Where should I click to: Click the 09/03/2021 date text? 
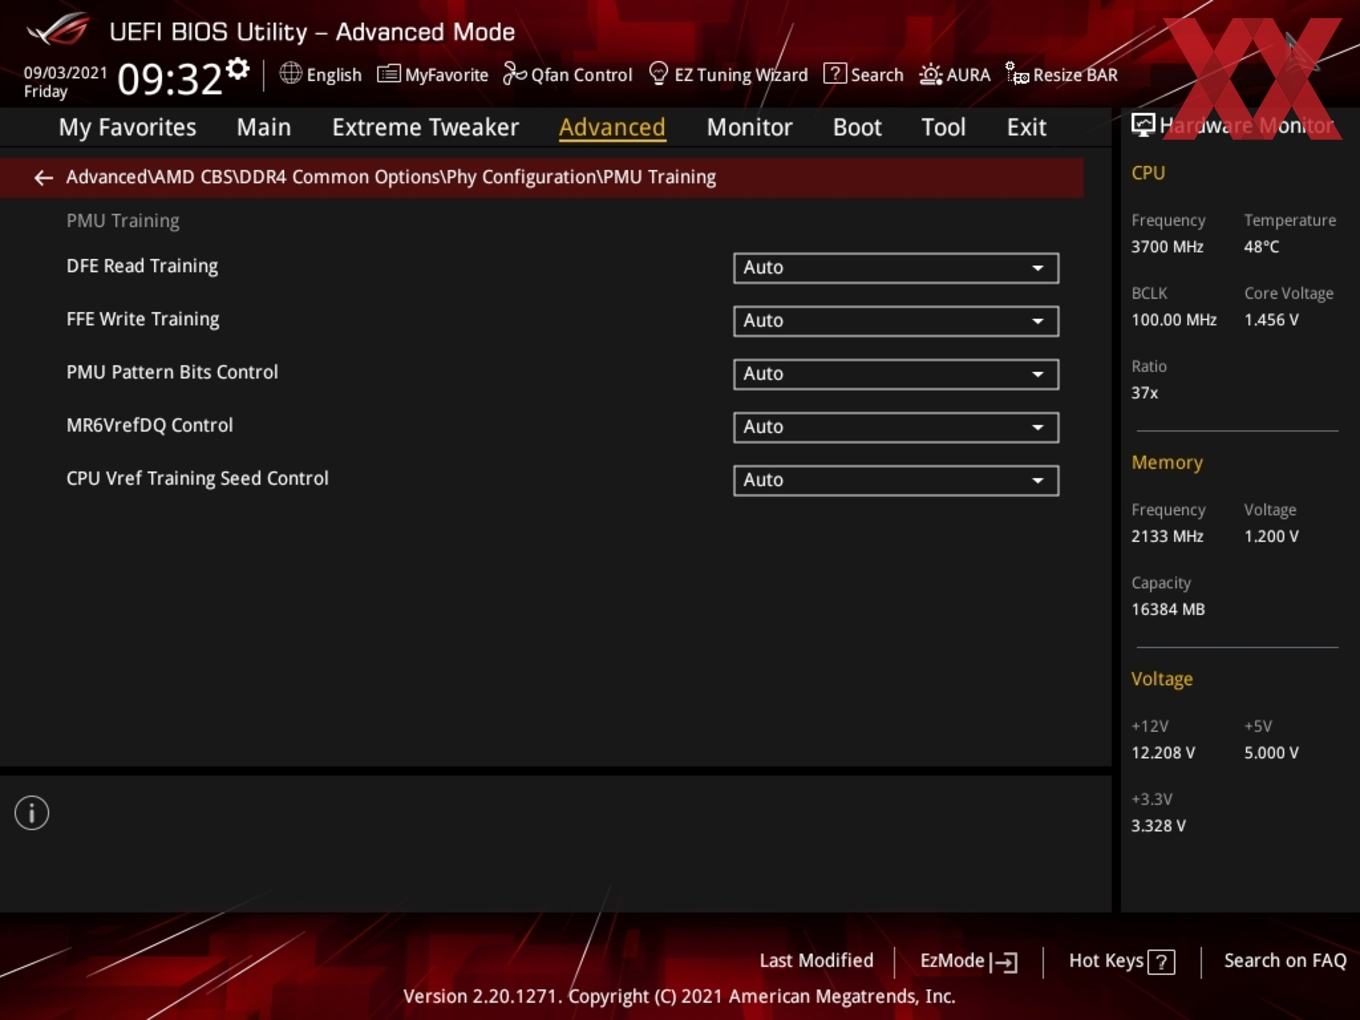click(x=65, y=73)
